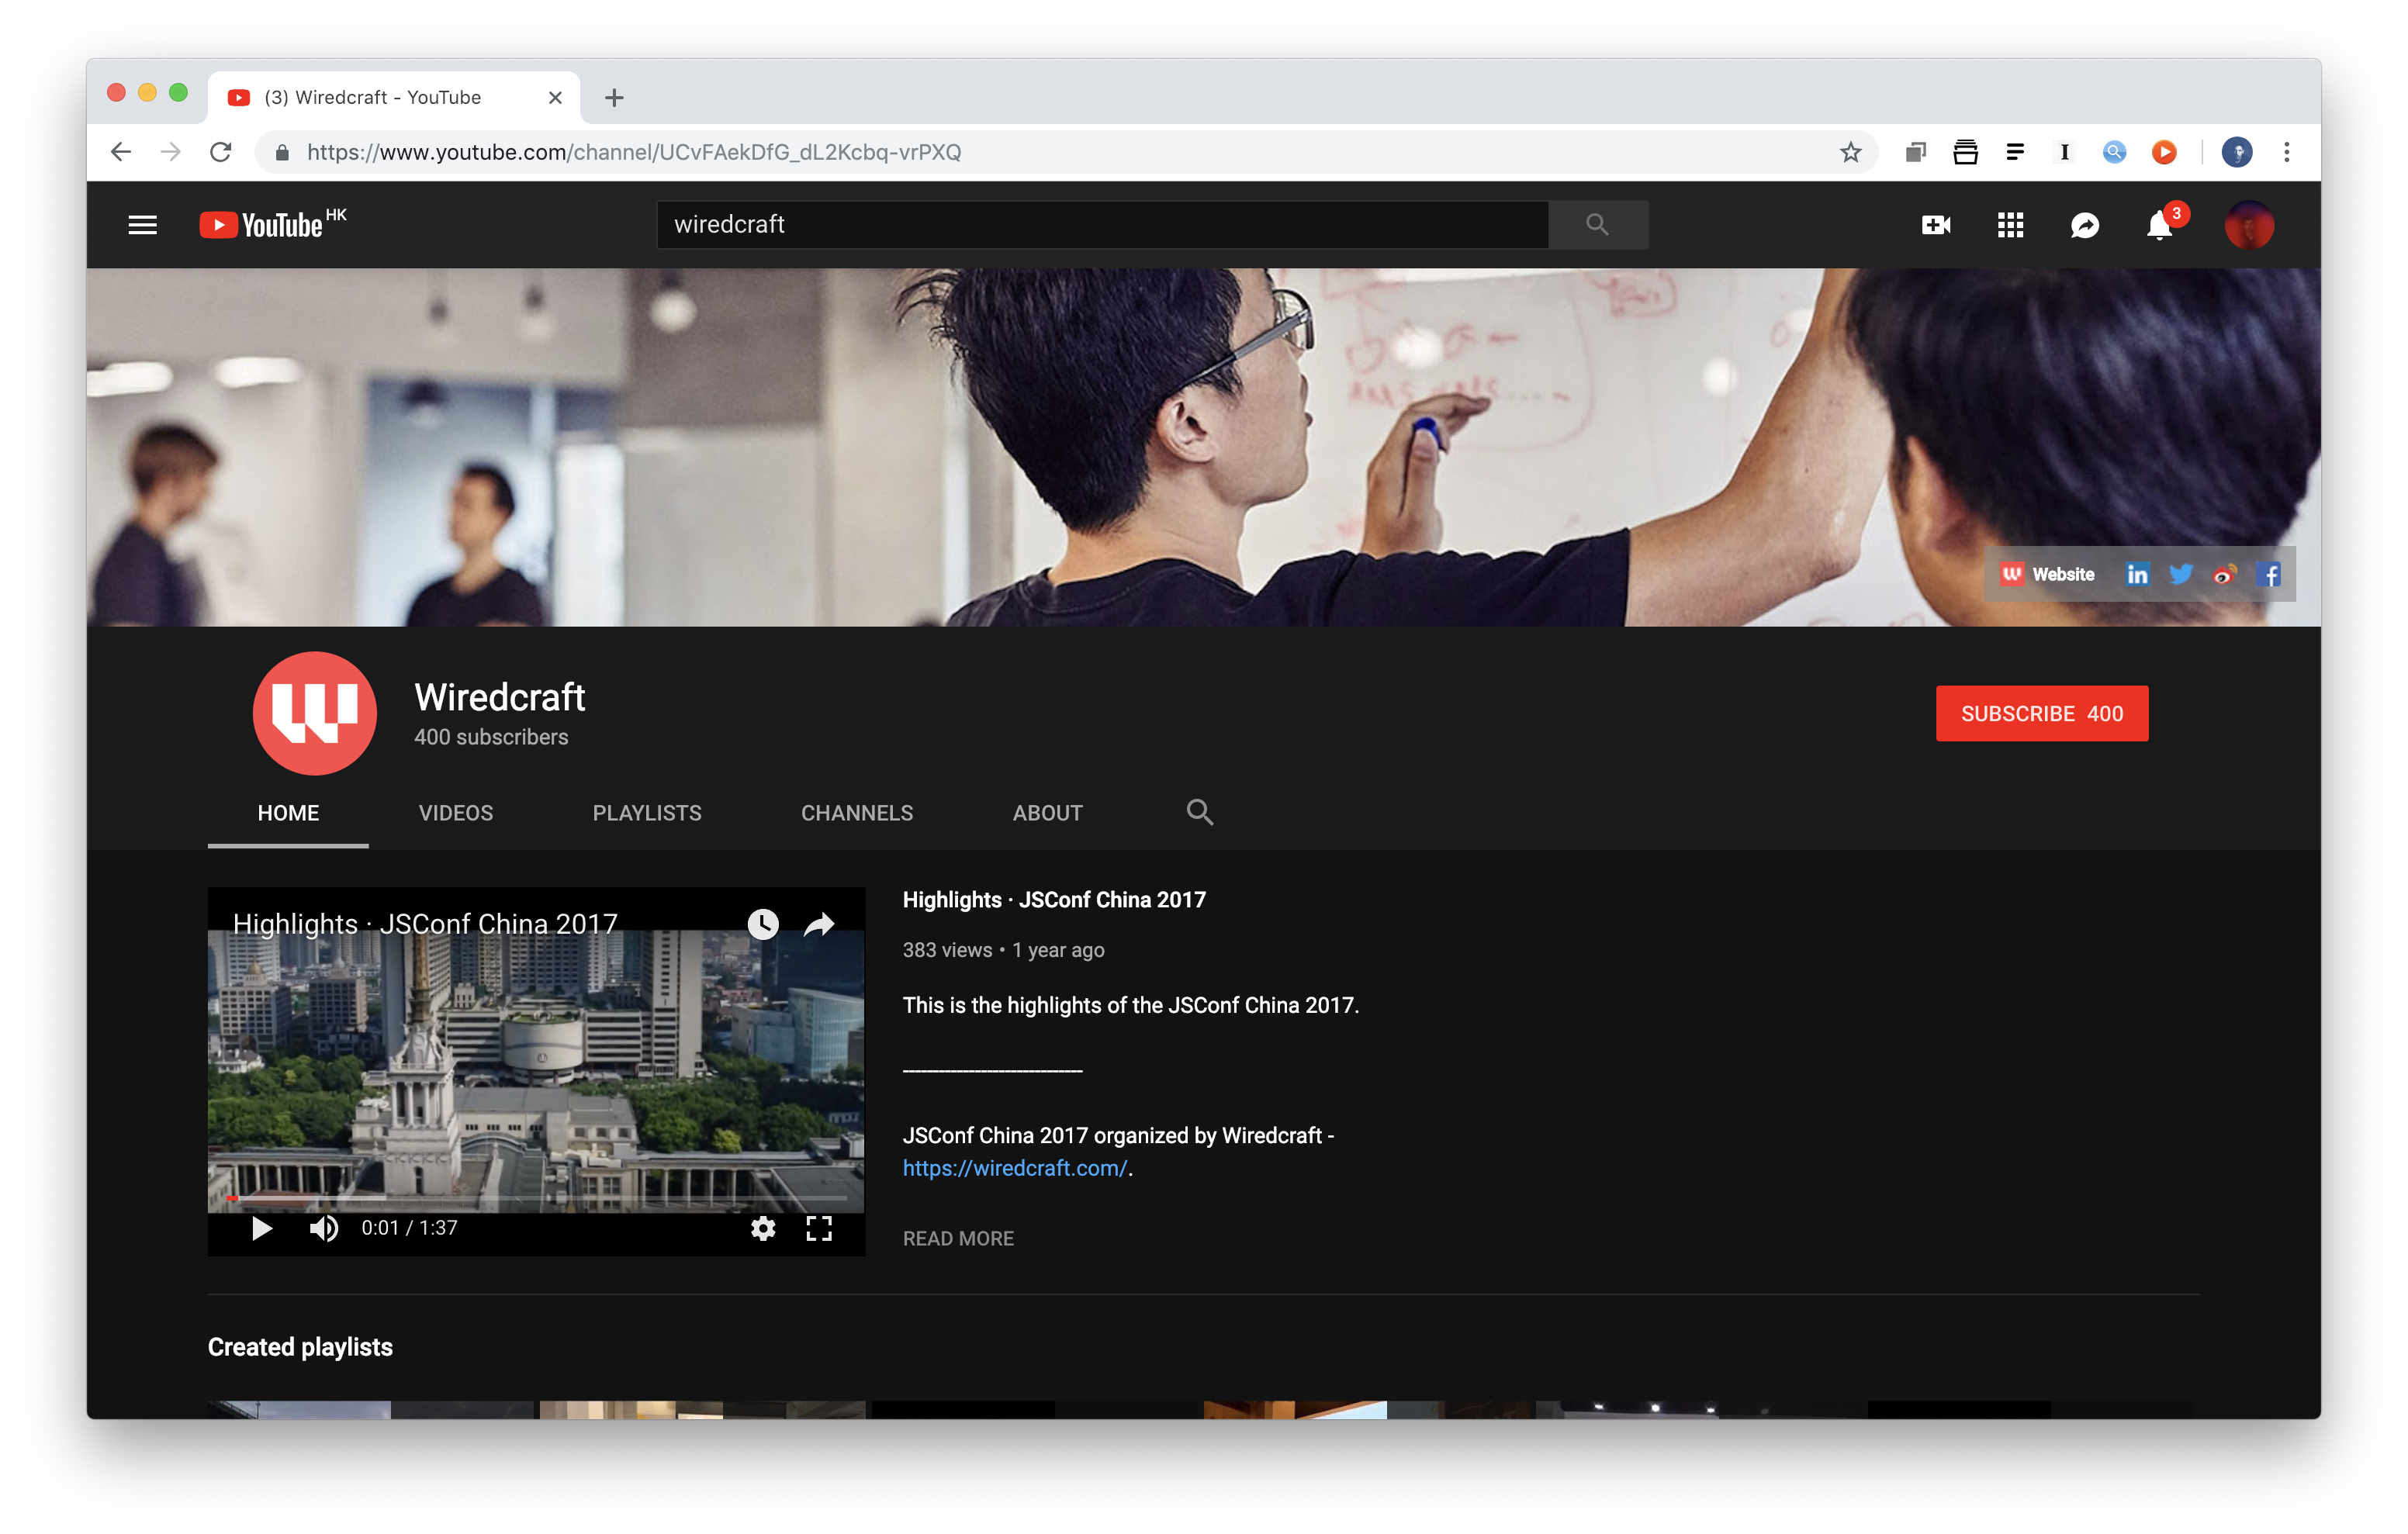Go back in browser history

click(x=121, y=152)
